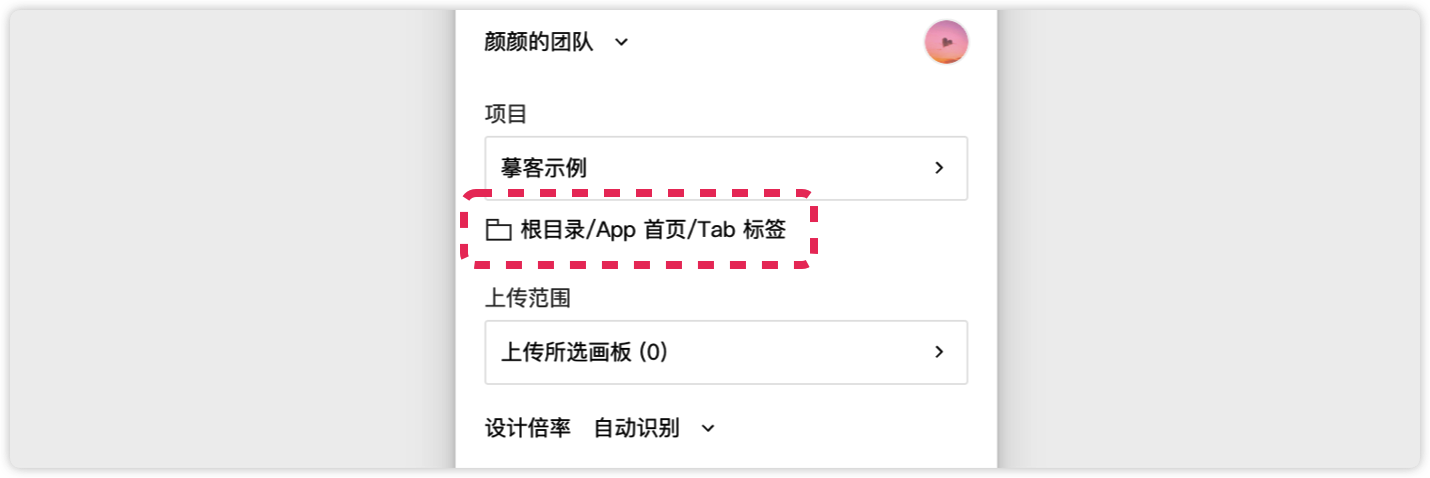Click the App 首页 path segment

point(641,231)
